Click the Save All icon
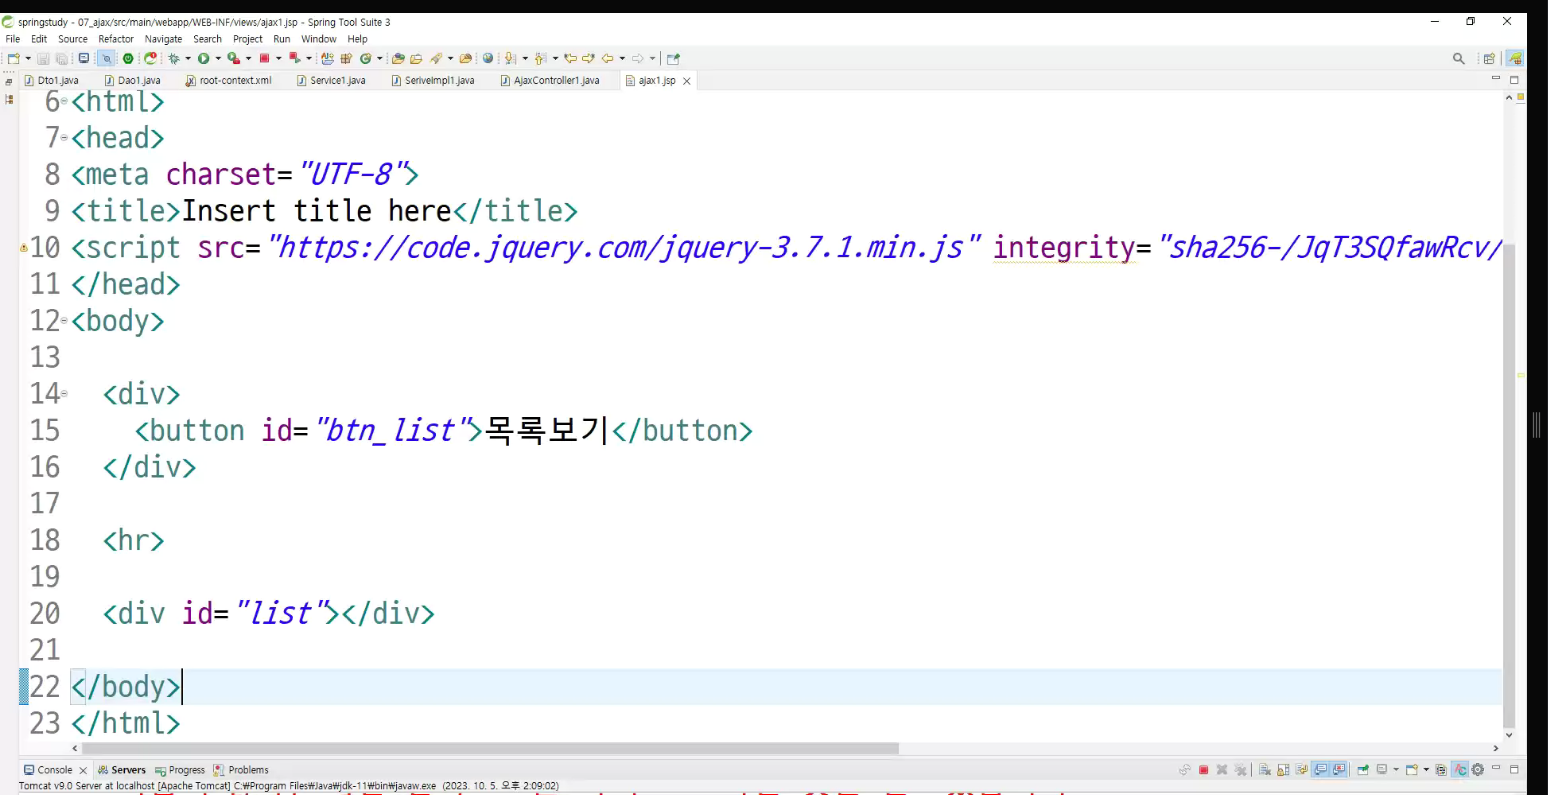Image resolution: width=1548 pixels, height=795 pixels. click(61, 58)
